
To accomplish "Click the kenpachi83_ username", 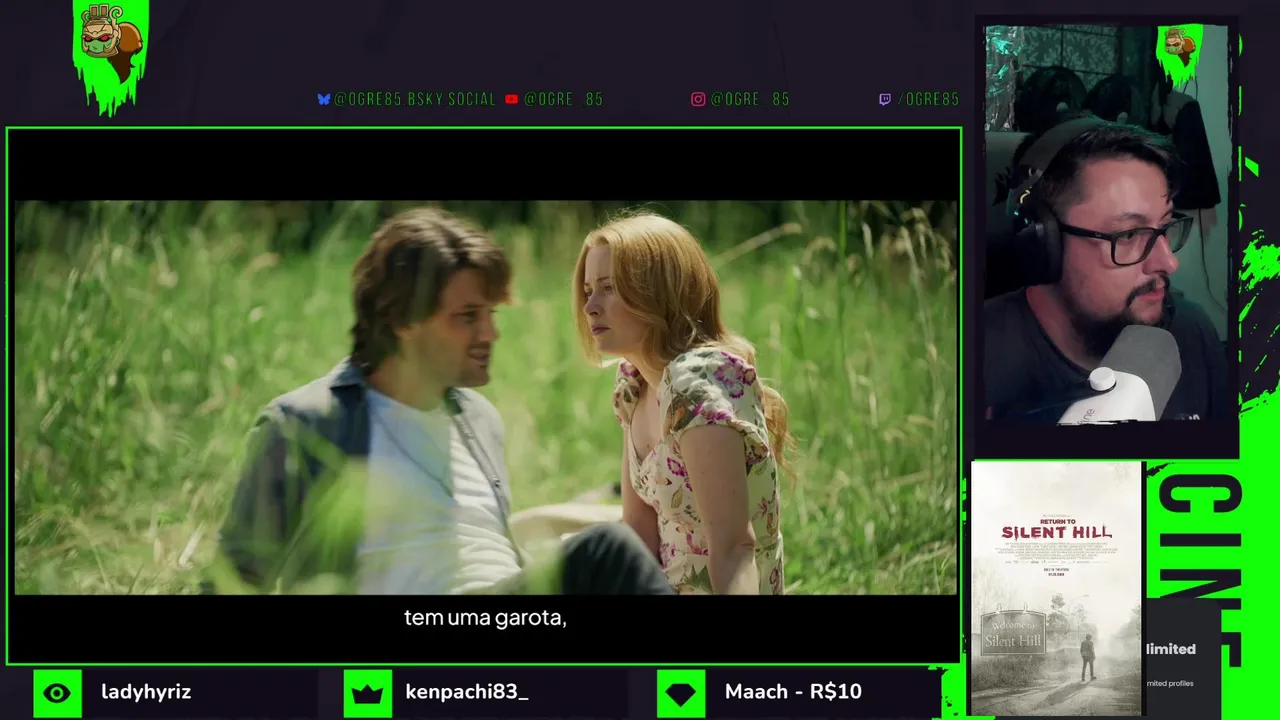I will coord(467,692).
